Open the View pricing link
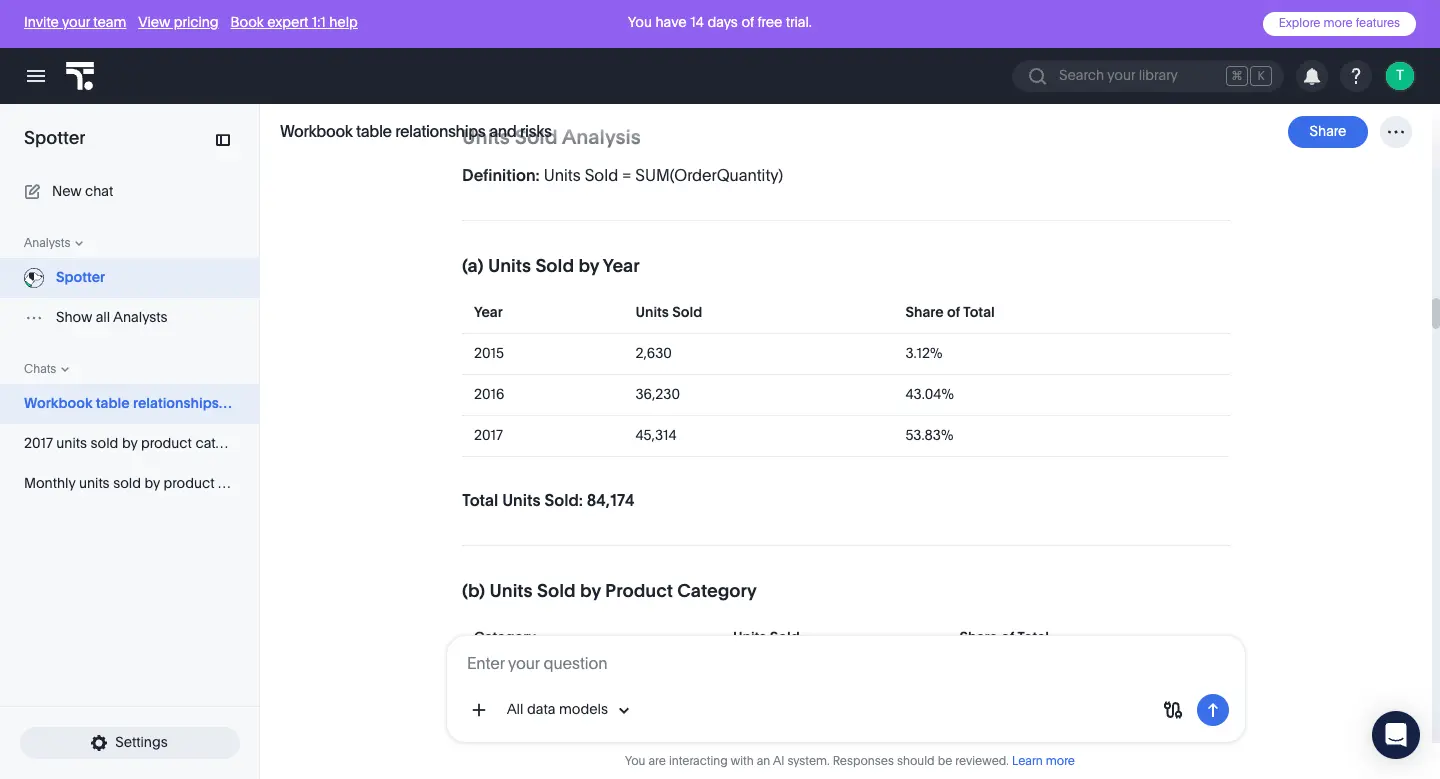 (x=178, y=22)
